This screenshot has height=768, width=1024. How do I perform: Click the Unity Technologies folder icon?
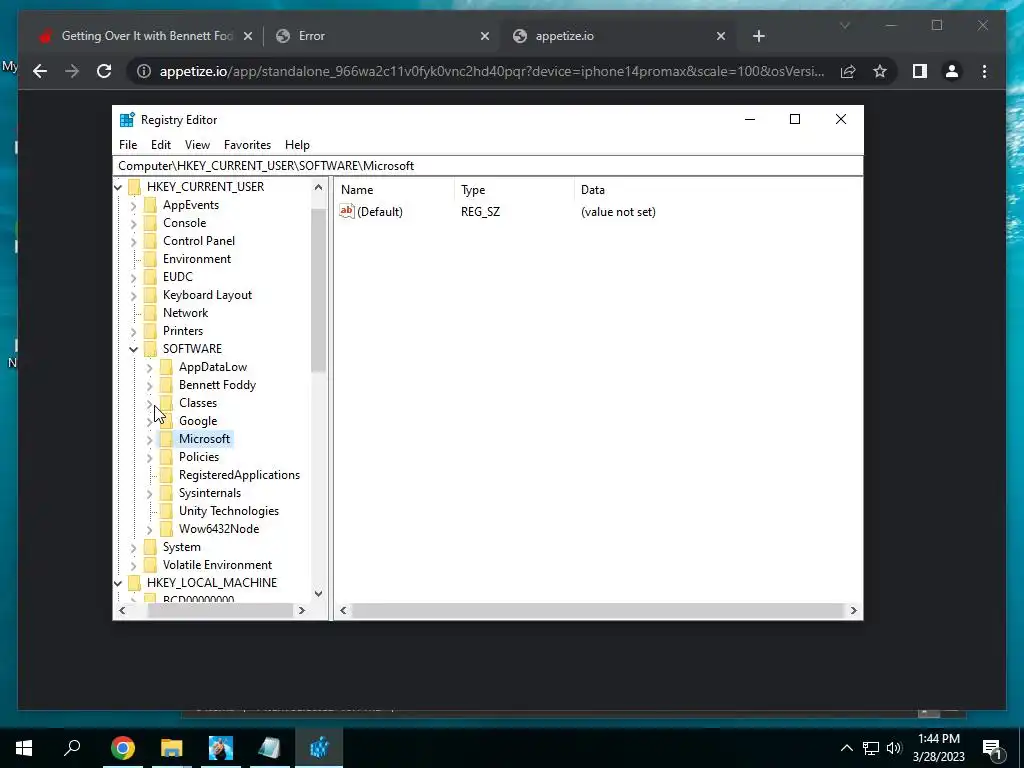[x=167, y=511]
